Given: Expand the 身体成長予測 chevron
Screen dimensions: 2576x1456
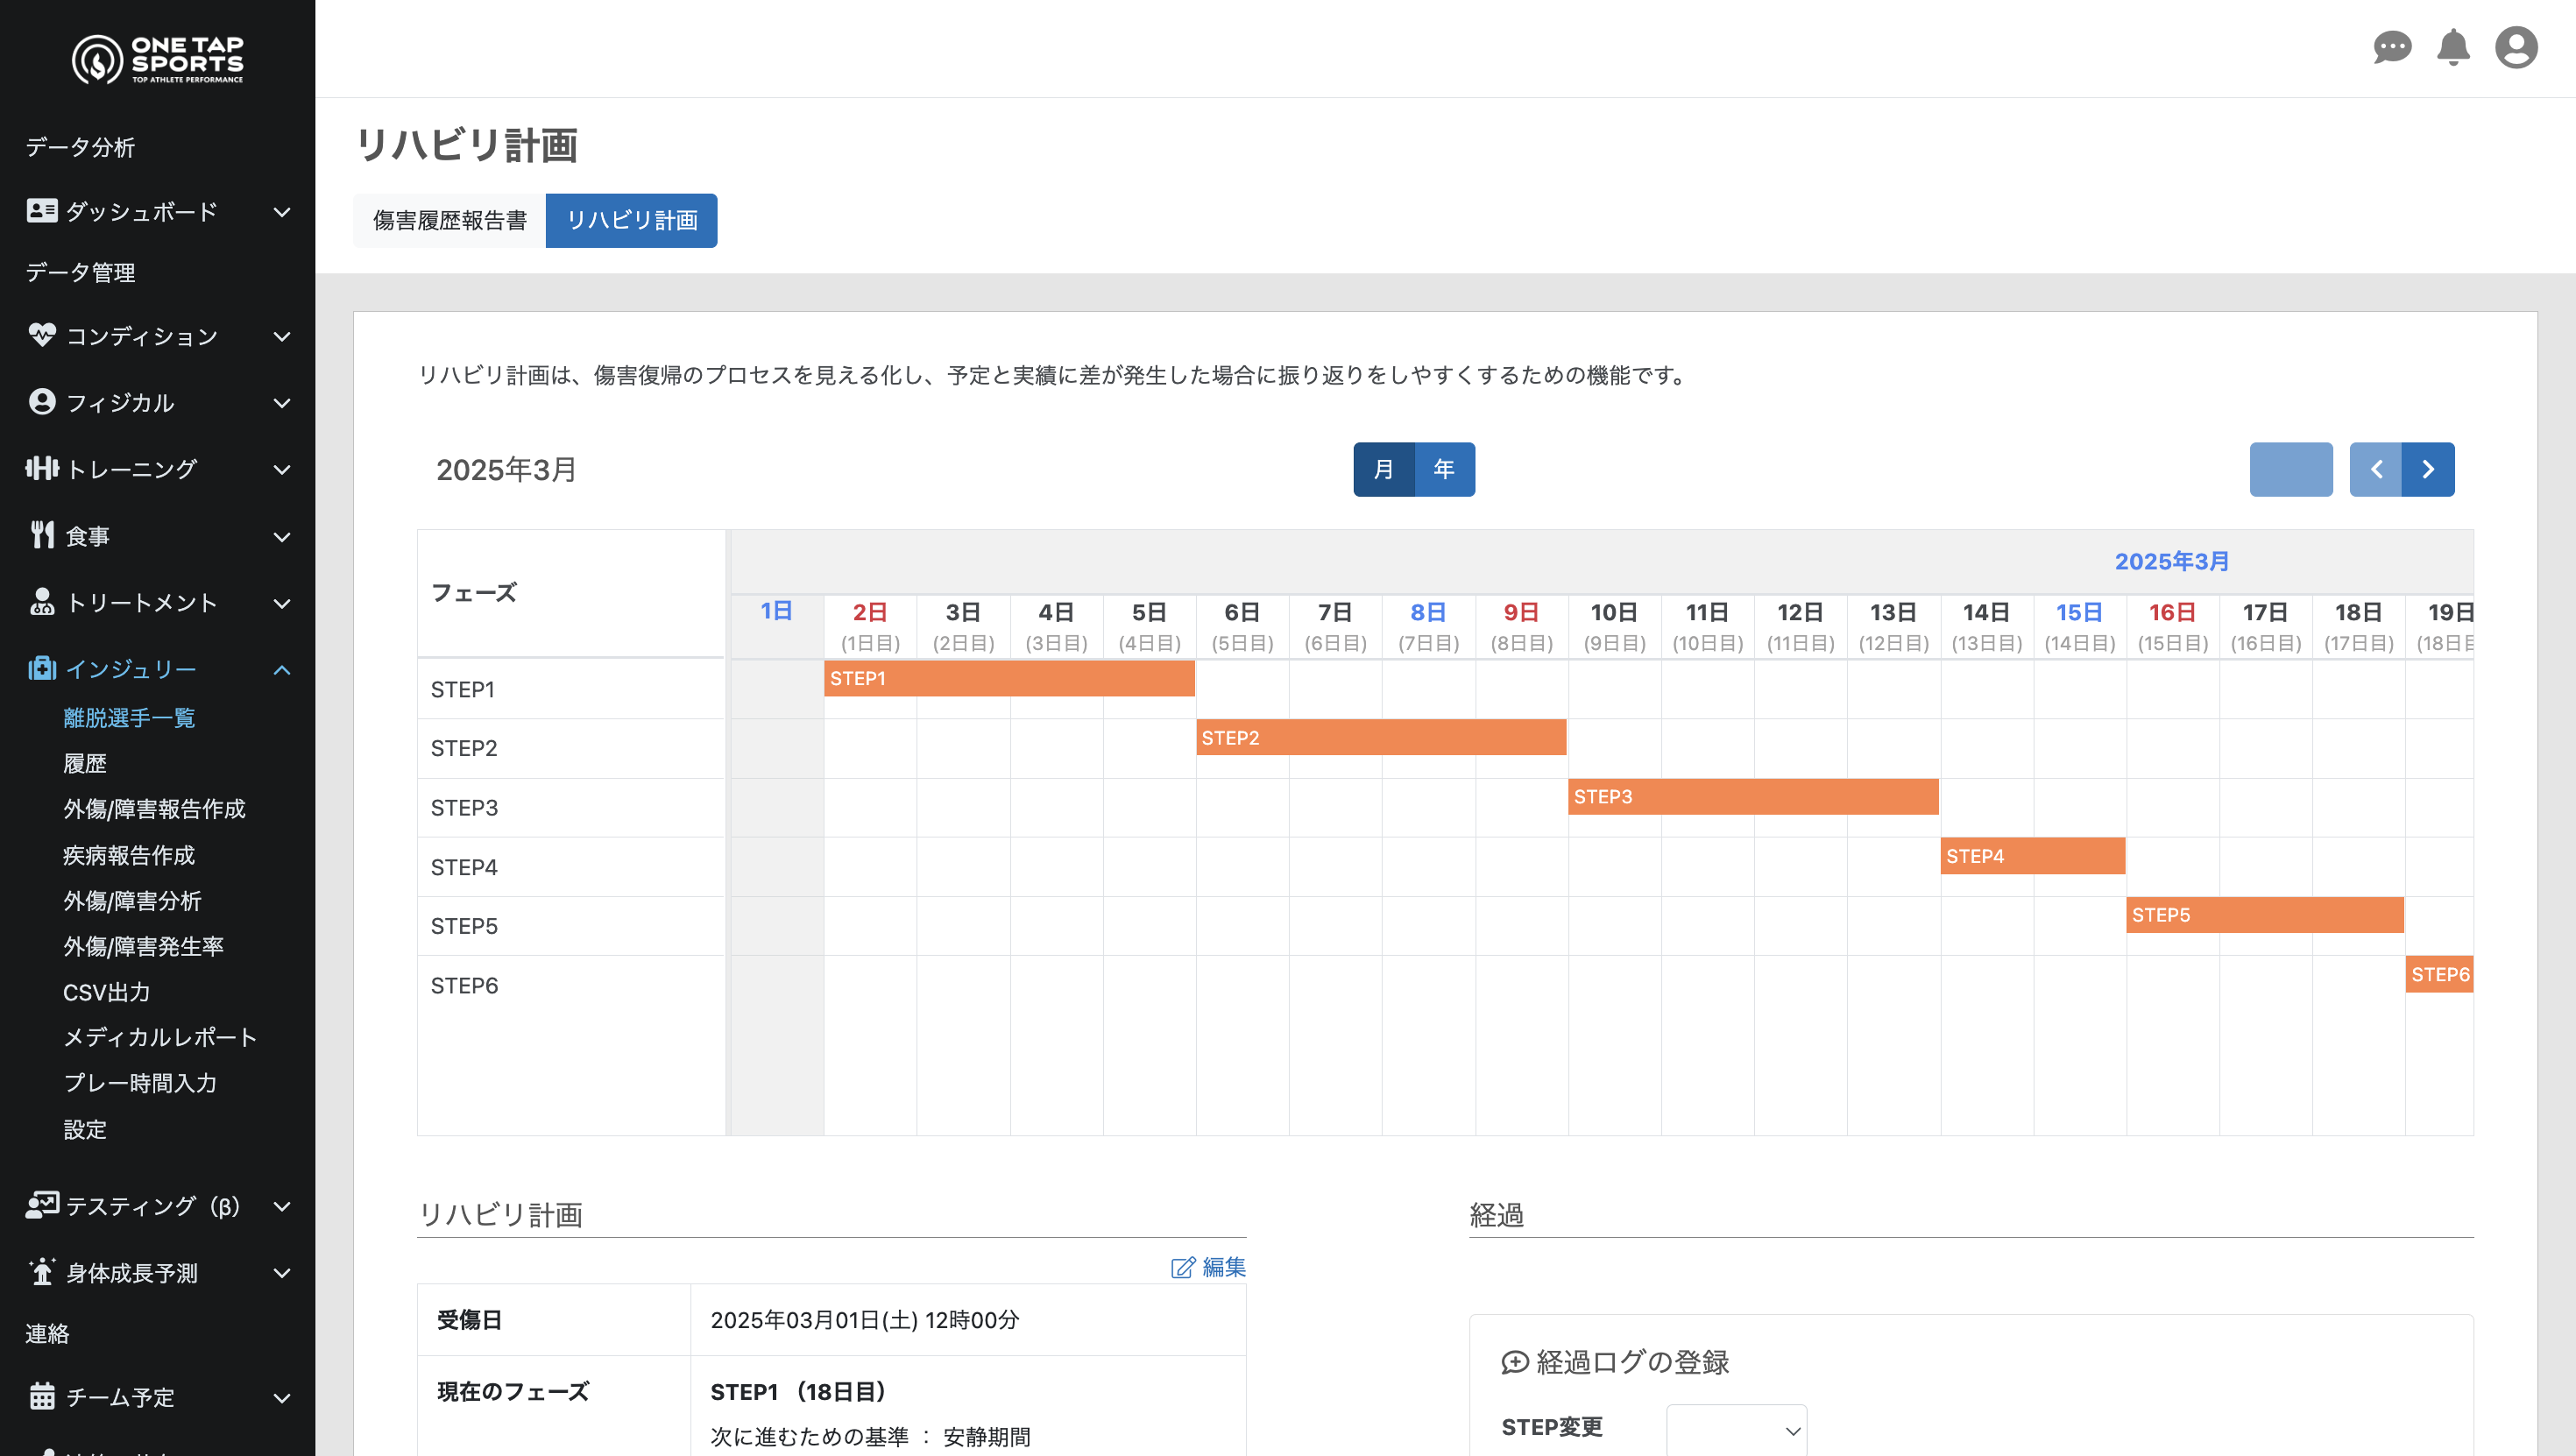Looking at the screenshot, I should pyautogui.click(x=282, y=1273).
